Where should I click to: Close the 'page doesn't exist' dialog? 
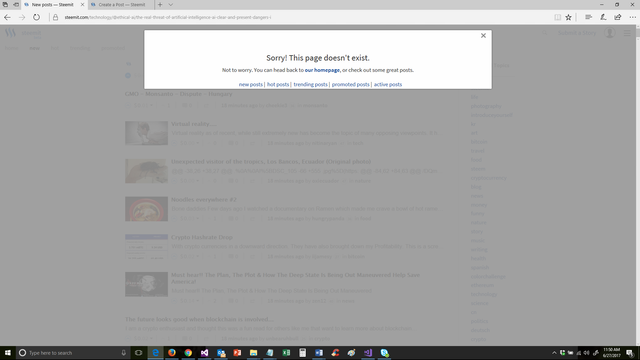pos(483,36)
